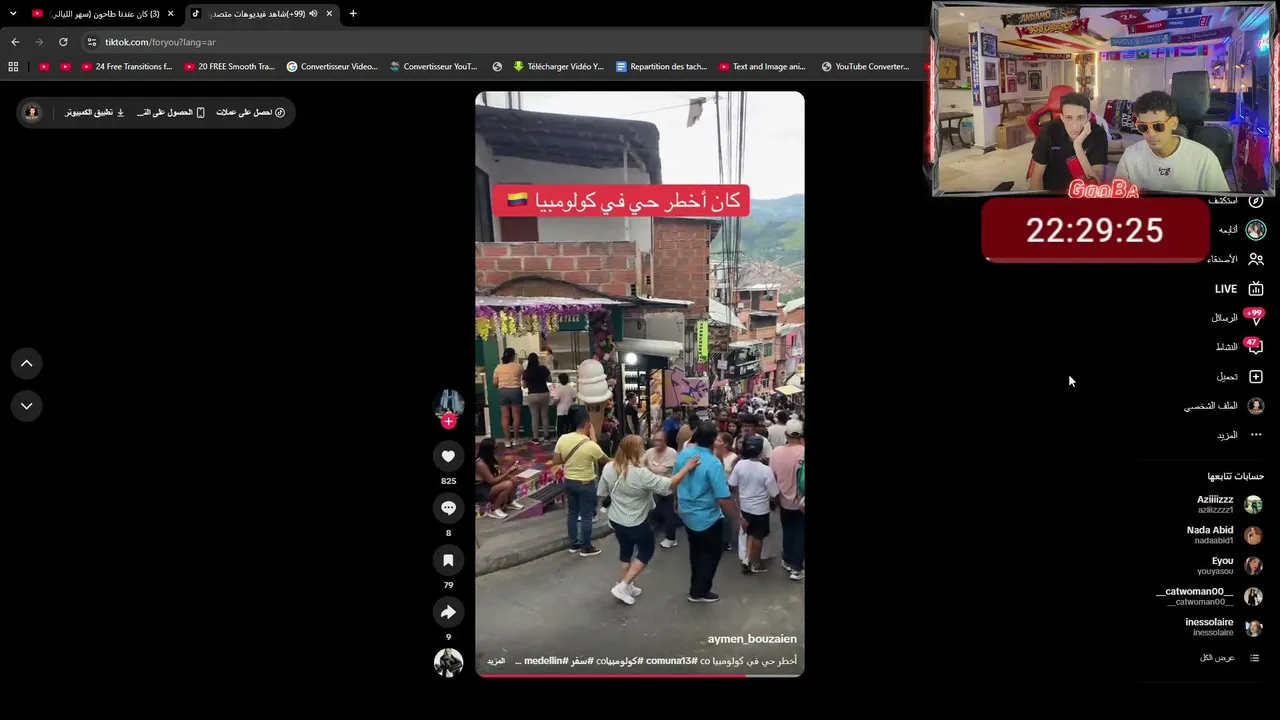Viewport: 1280px width, 720px height.
Task: Click the creator name aymen_bouzaien
Action: pos(752,639)
